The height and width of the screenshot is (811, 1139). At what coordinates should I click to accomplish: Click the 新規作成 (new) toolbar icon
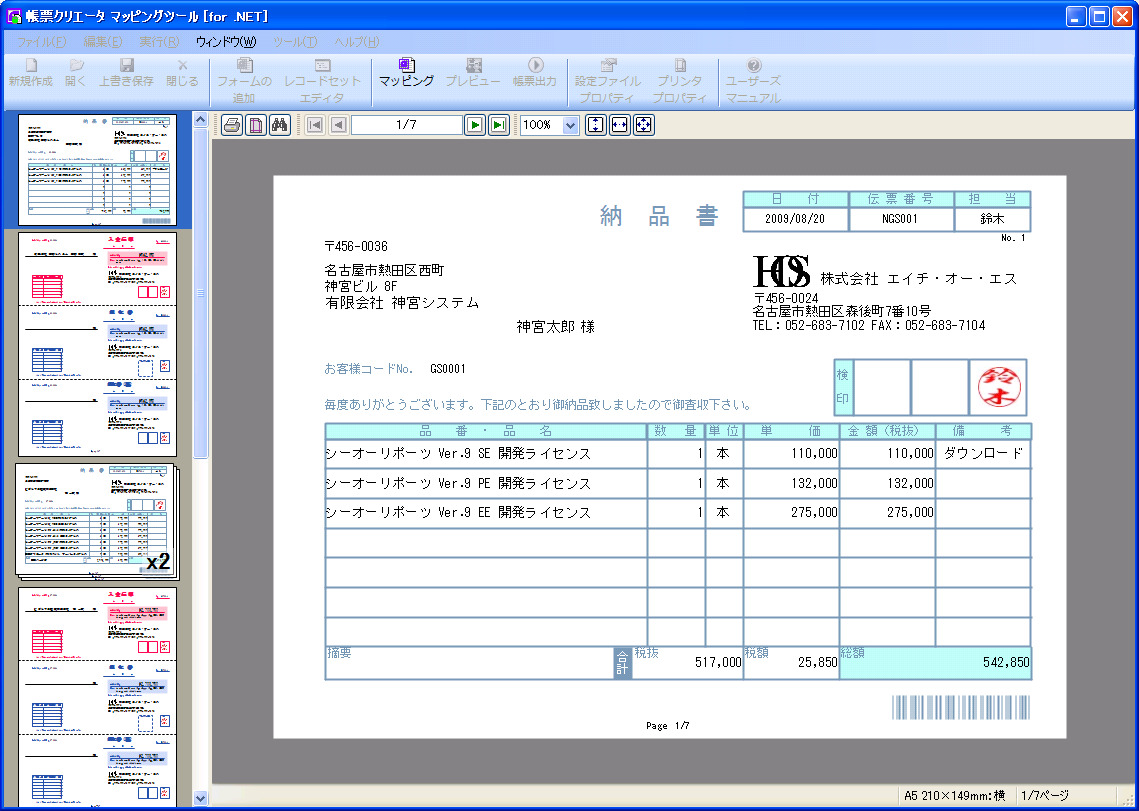tap(31, 73)
